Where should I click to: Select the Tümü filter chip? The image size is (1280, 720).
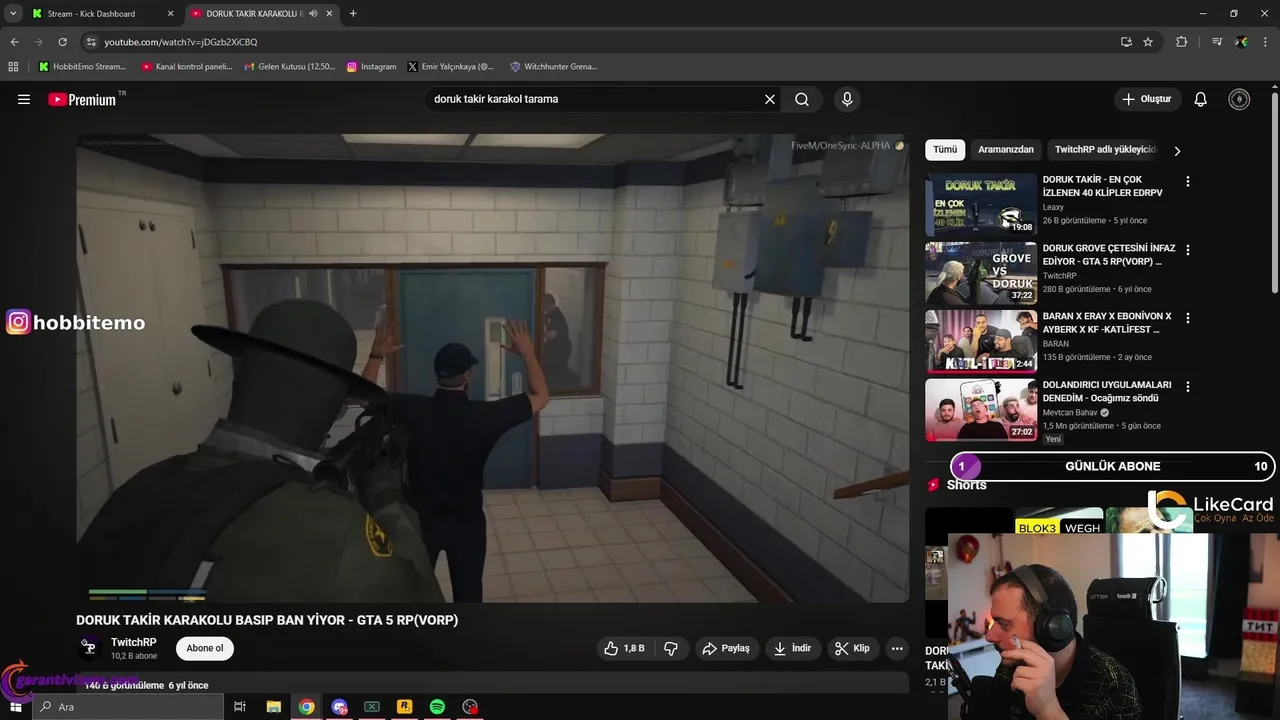tap(945, 150)
